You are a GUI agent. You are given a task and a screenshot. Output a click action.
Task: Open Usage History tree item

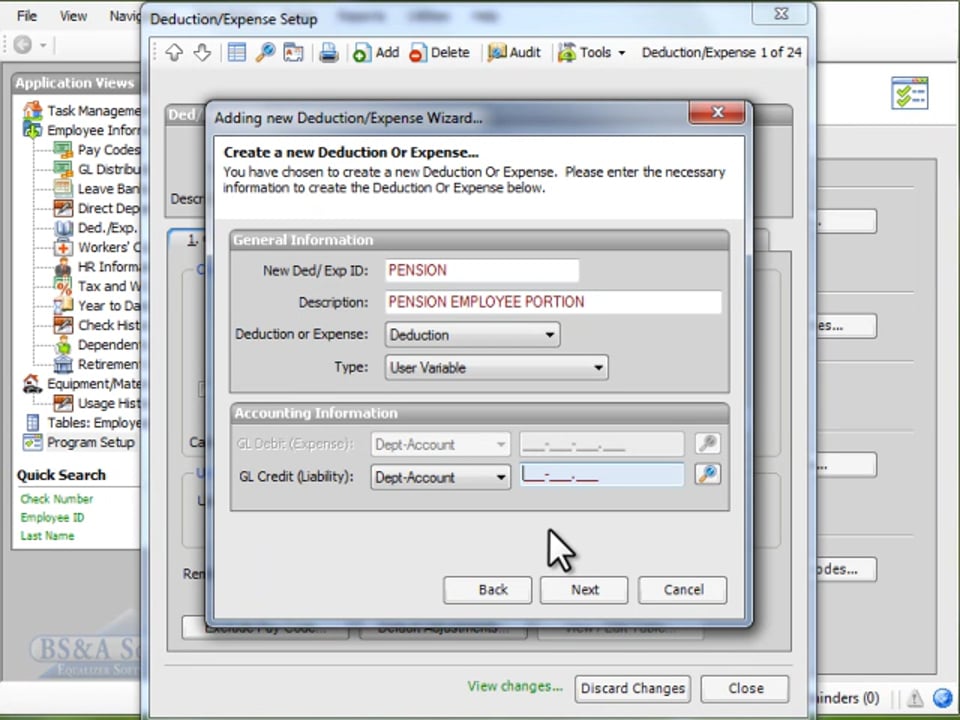tap(97, 403)
